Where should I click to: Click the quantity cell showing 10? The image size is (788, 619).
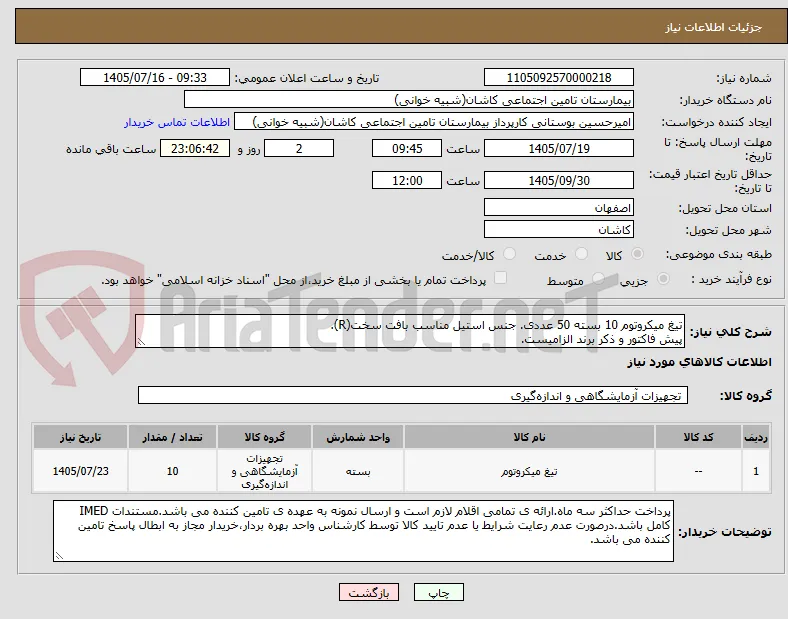click(x=172, y=471)
